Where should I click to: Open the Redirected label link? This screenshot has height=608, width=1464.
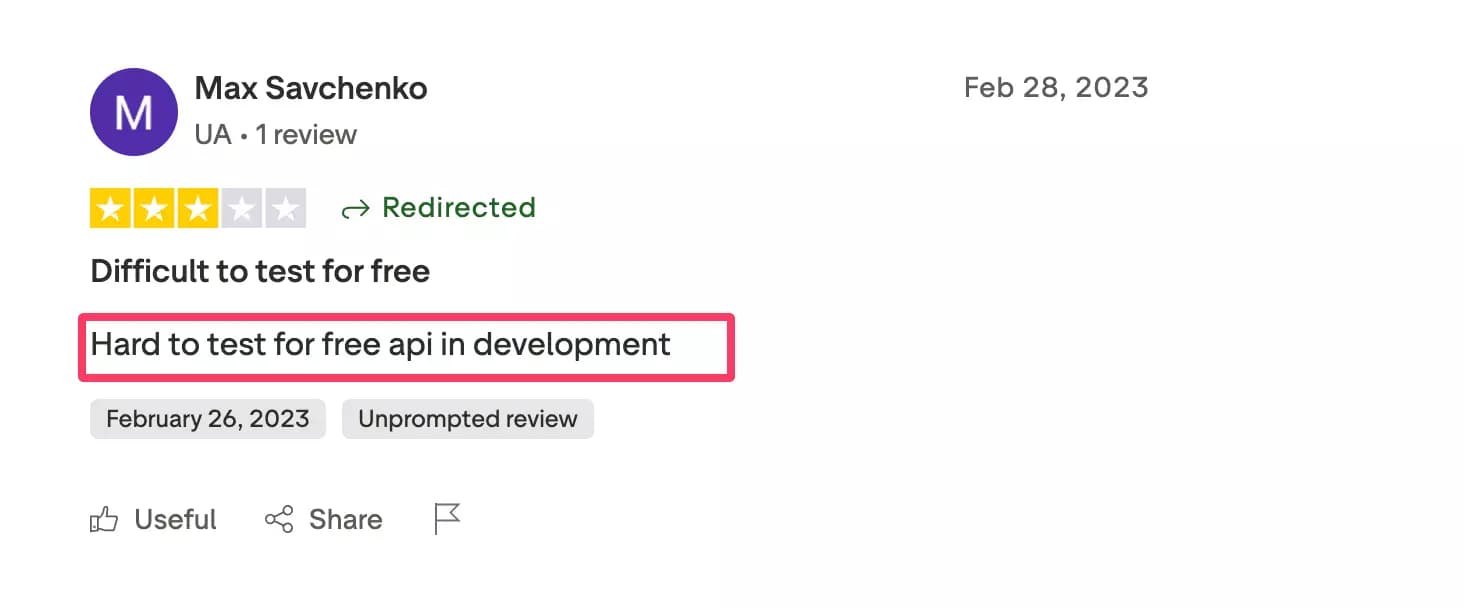[459, 208]
